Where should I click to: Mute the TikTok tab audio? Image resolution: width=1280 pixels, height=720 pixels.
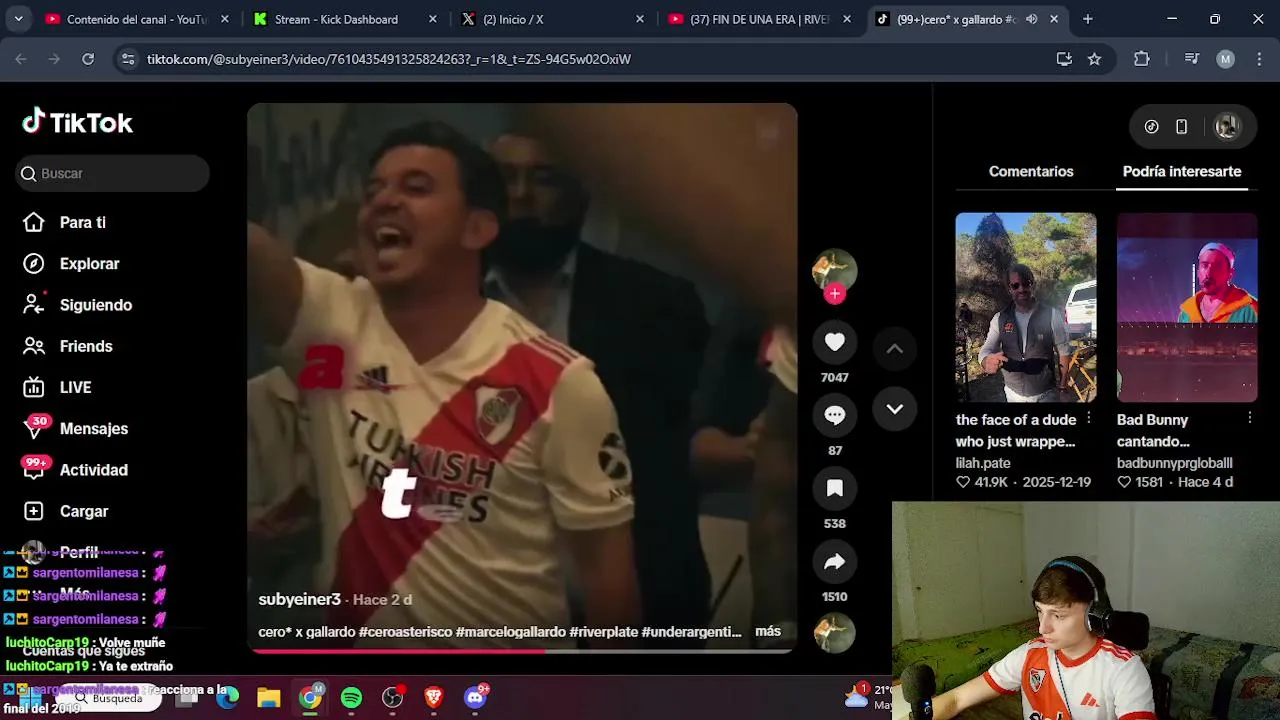[1031, 19]
